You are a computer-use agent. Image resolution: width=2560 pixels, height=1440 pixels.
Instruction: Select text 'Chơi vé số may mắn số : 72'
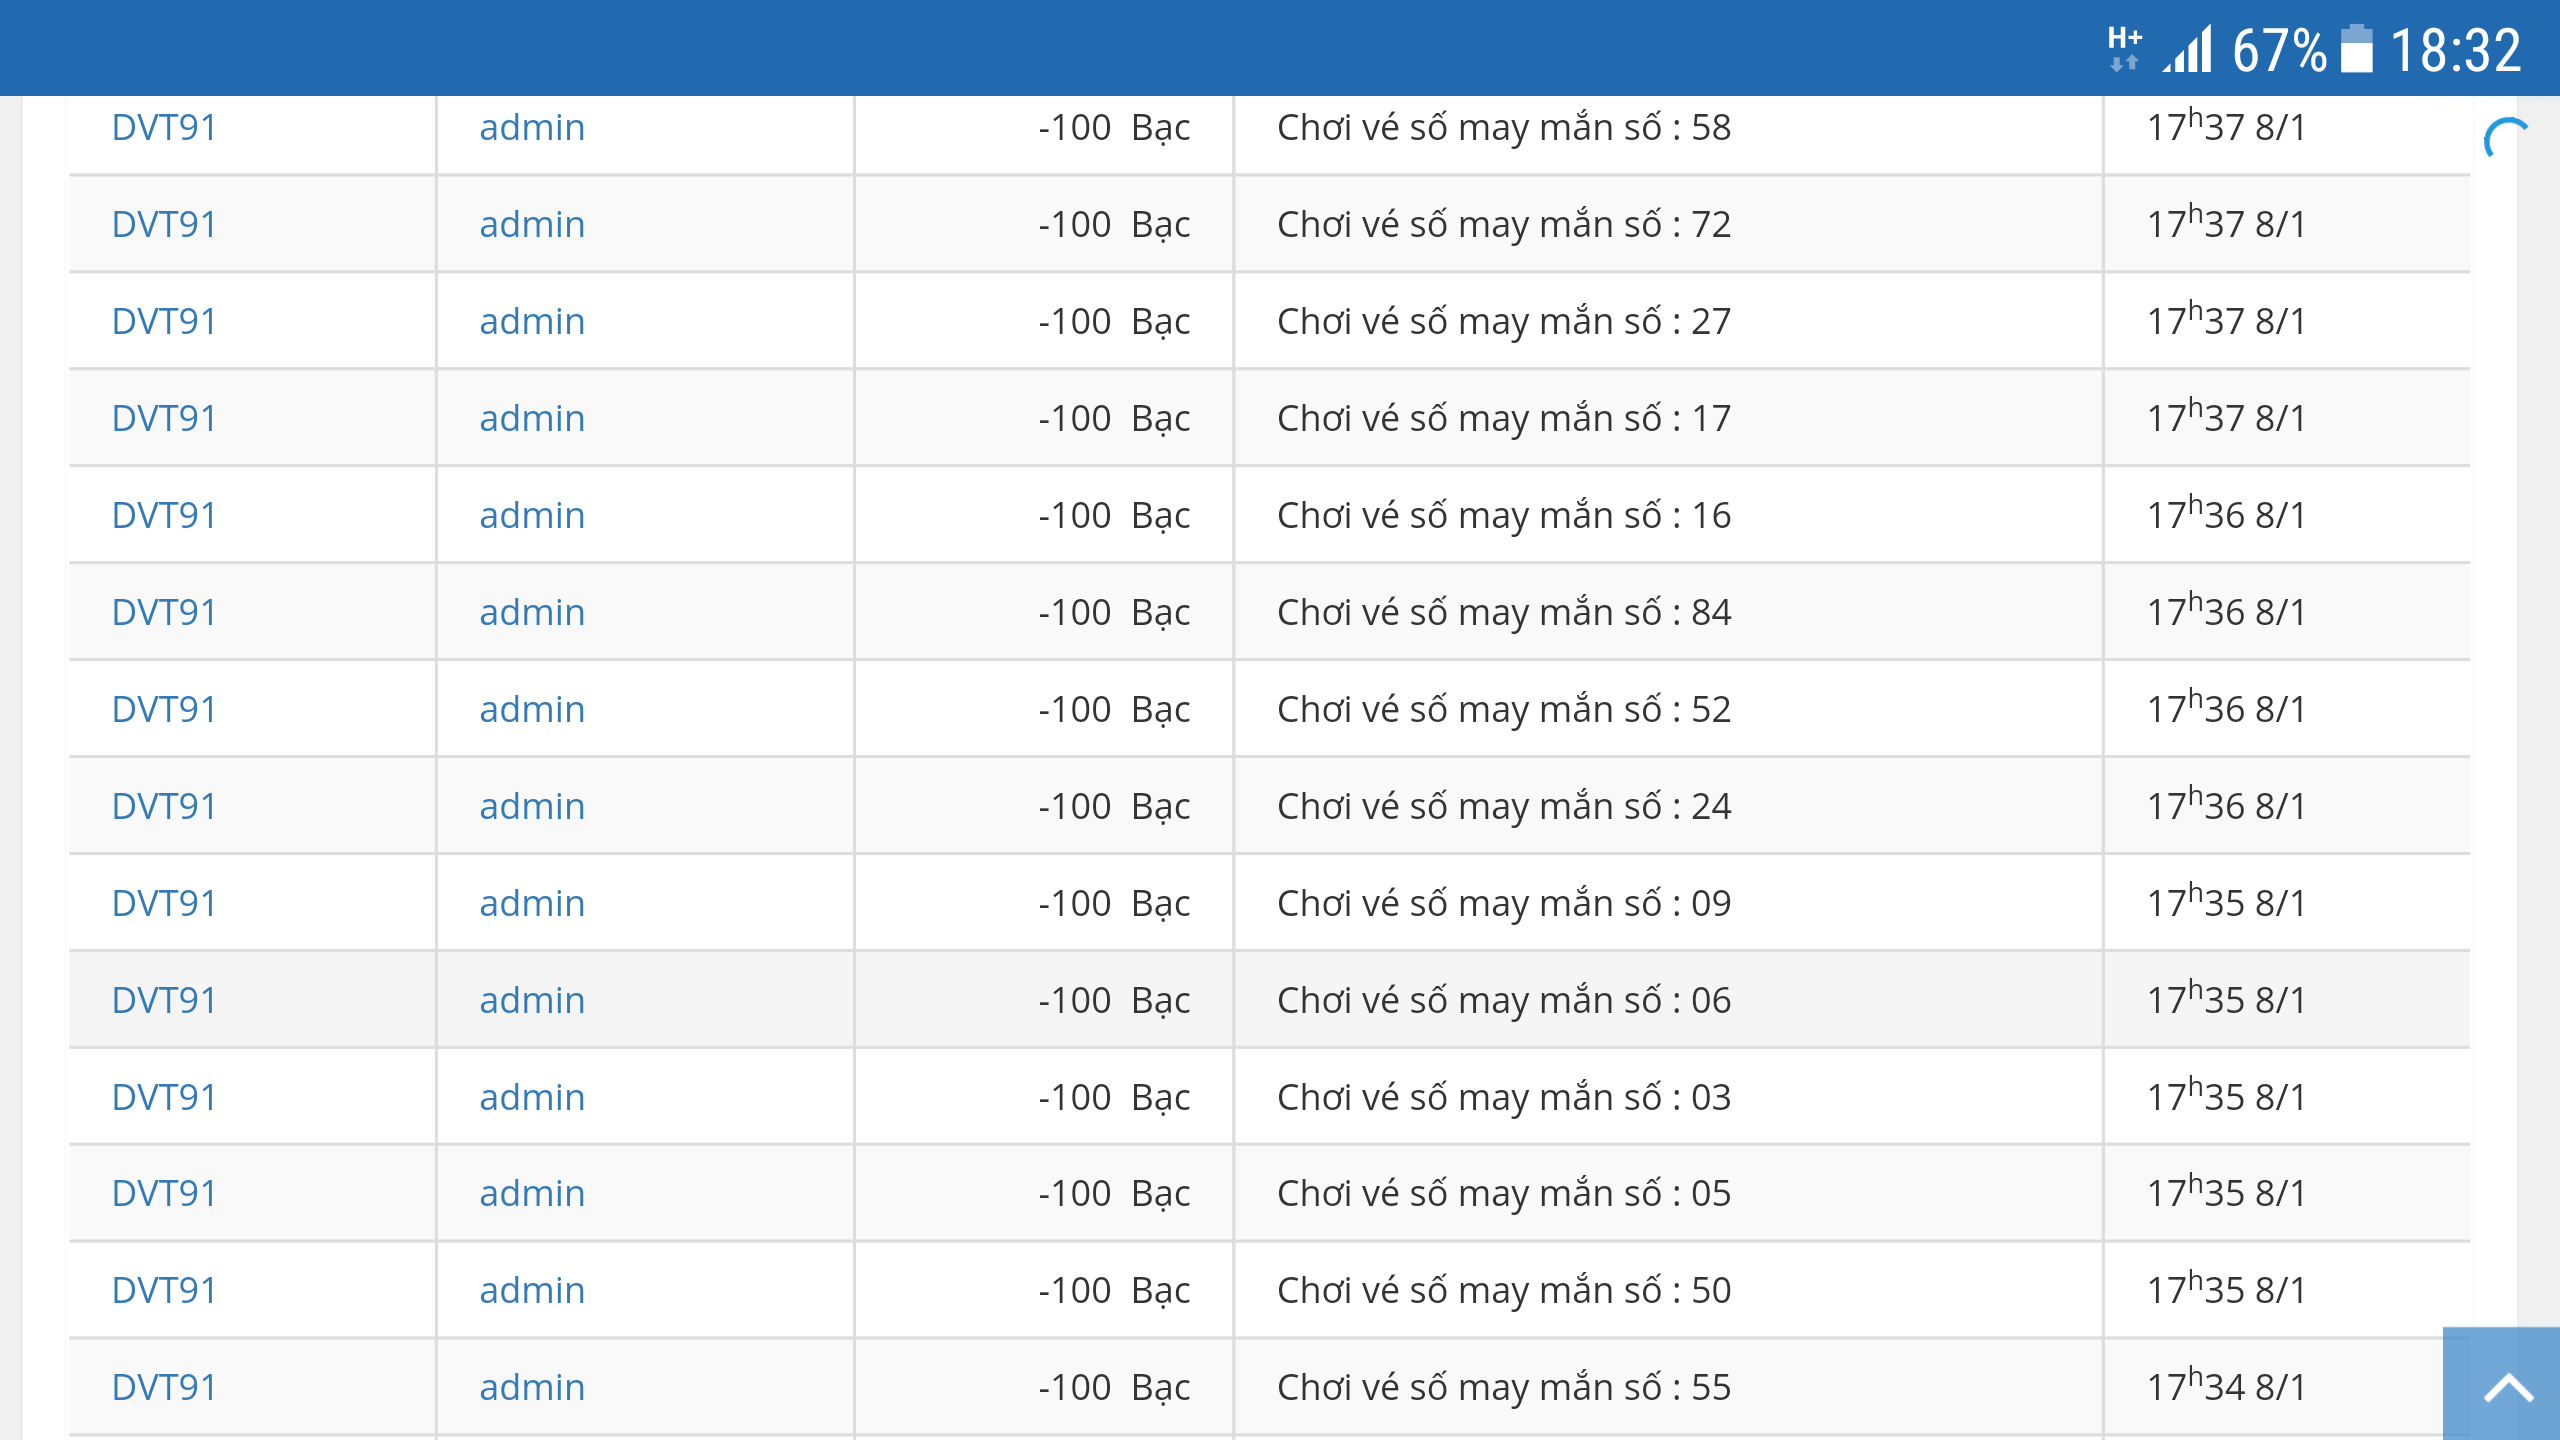click(x=1504, y=225)
